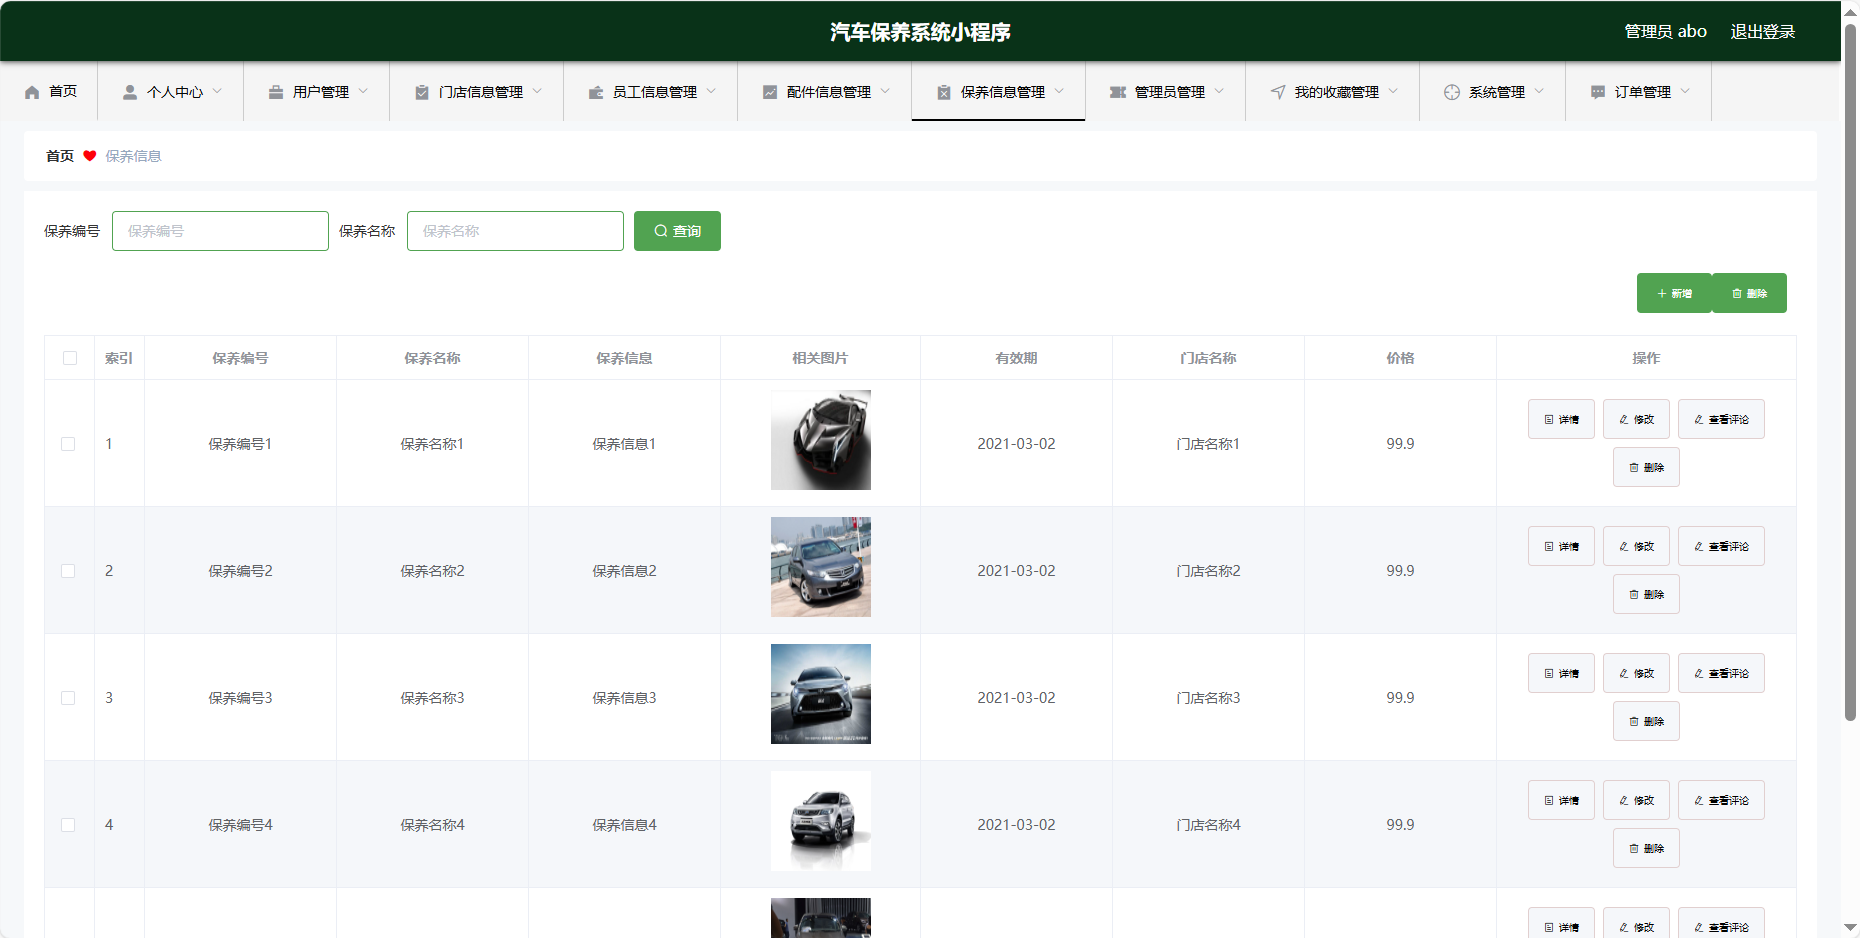Expand the 个人中心 dropdown arrow
Screen dimensions: 1860x938
click(217, 91)
